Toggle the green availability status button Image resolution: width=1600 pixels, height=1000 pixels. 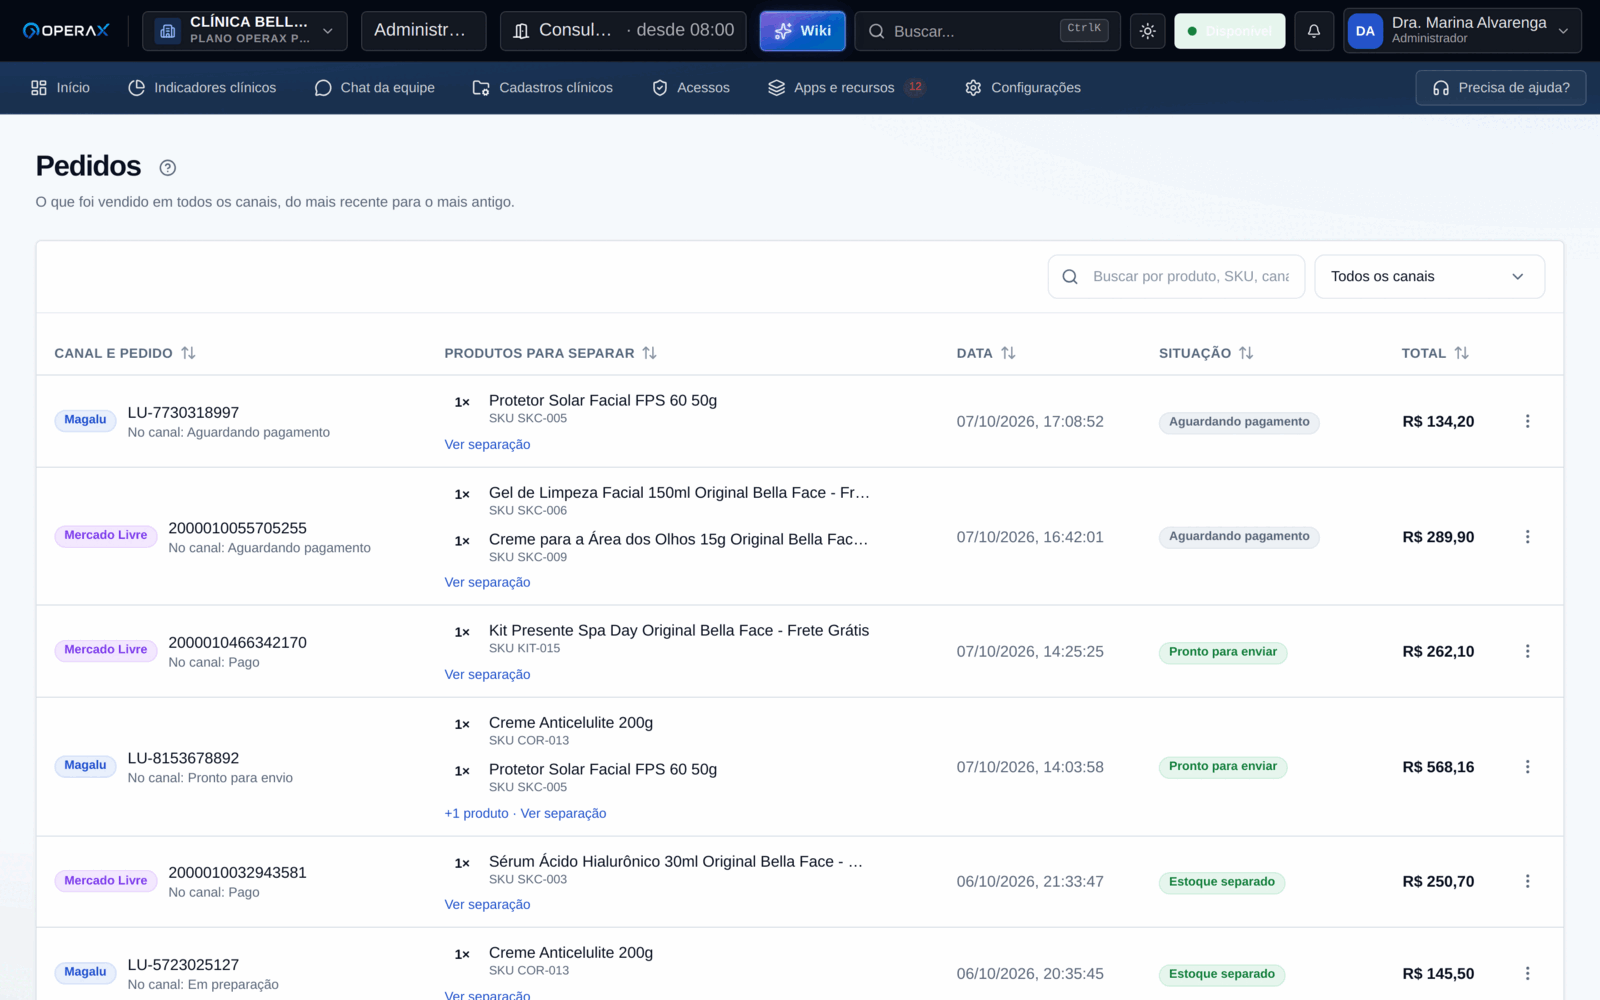click(1229, 31)
